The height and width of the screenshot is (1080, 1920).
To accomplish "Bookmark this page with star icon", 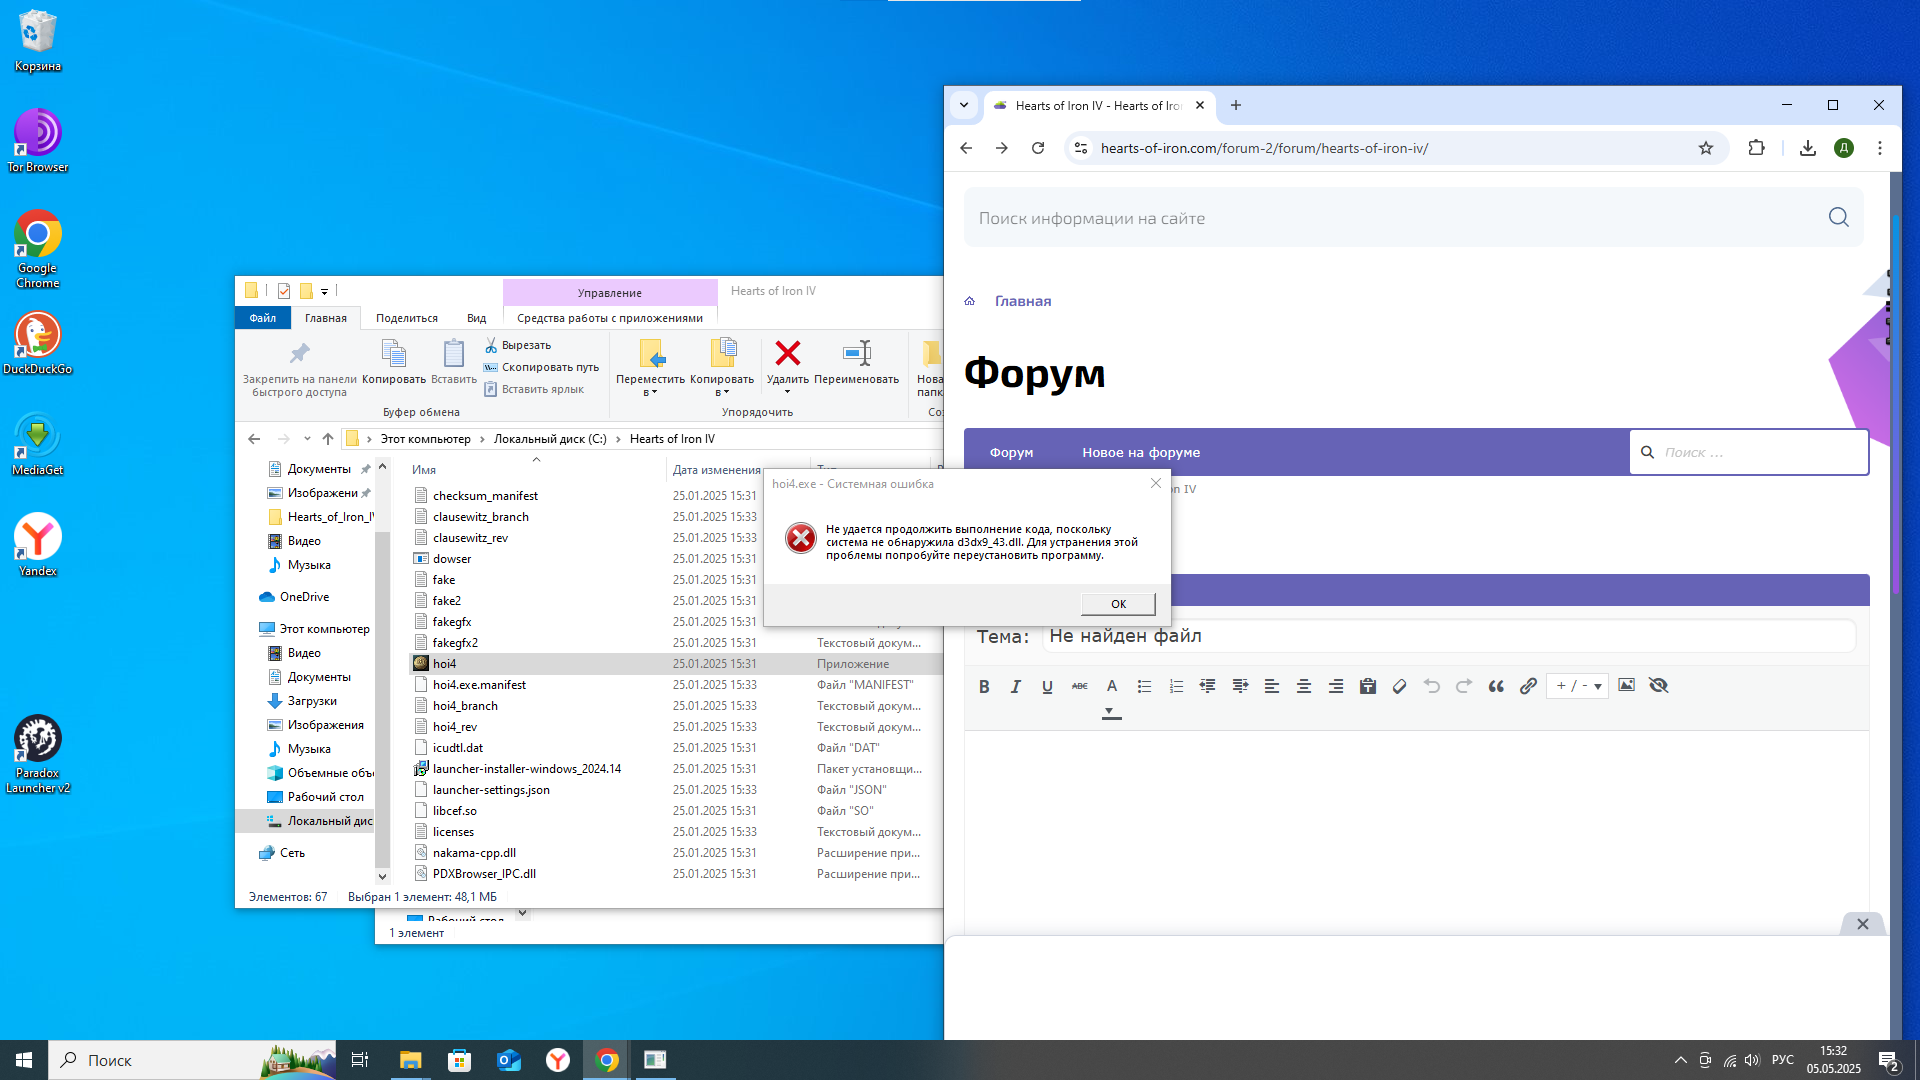I will (1706, 148).
